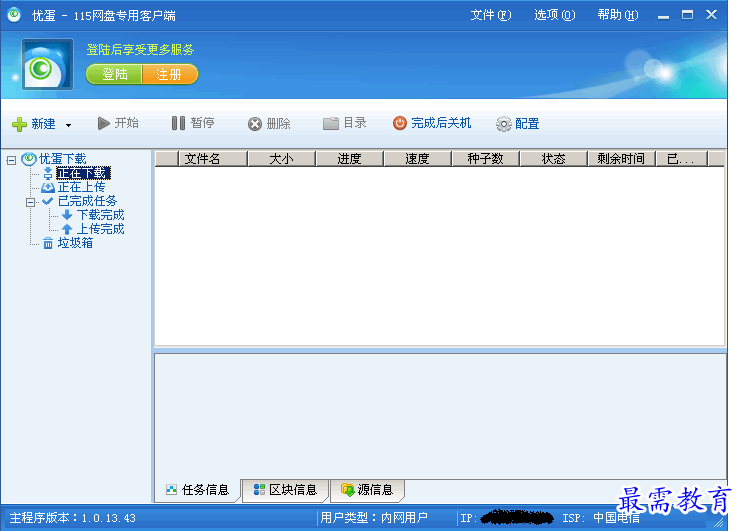Select 正在下载 in the tree
This screenshot has height=531, width=740.
point(83,173)
